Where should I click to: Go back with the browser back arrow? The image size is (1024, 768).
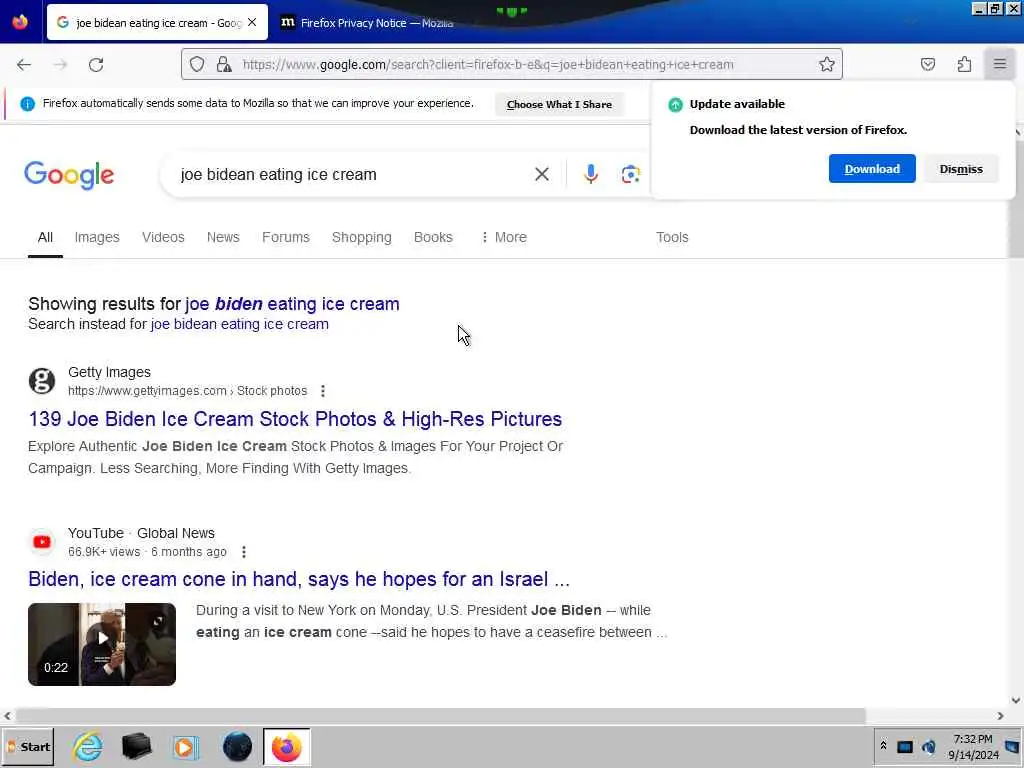coord(24,65)
